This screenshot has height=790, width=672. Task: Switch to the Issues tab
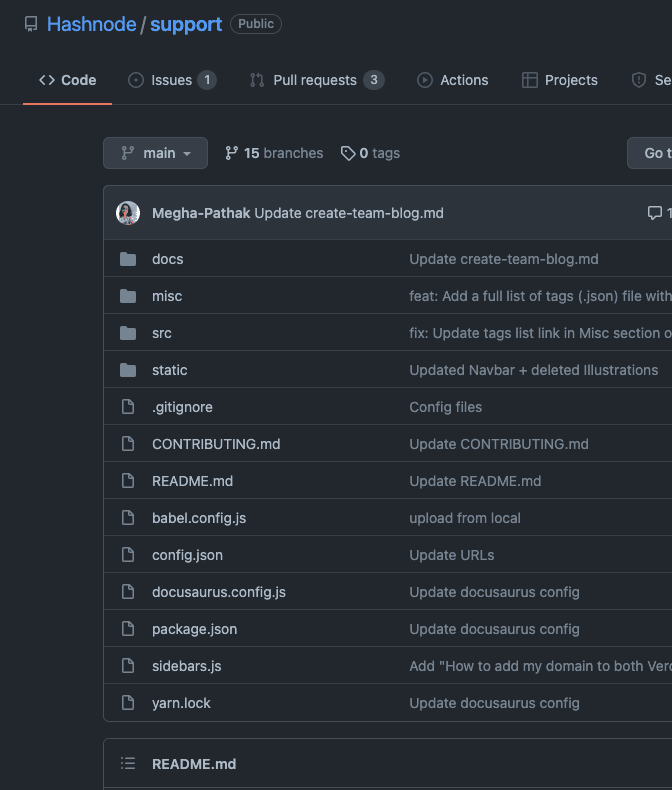coord(172,80)
